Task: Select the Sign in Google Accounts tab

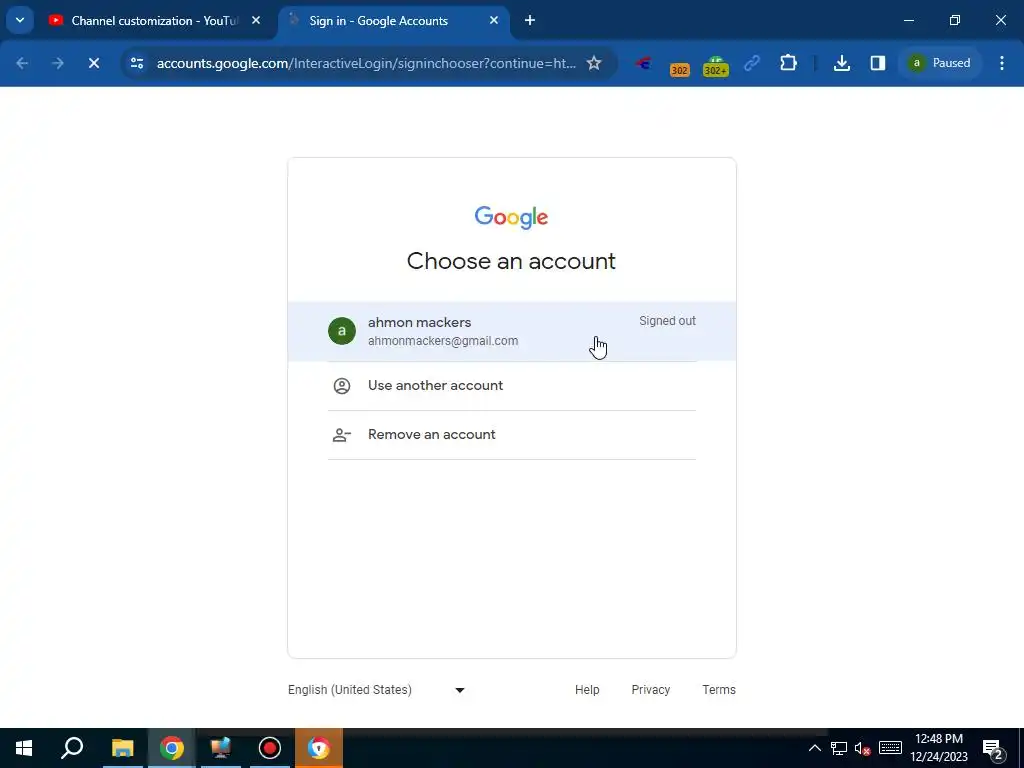Action: pyautogui.click(x=394, y=21)
